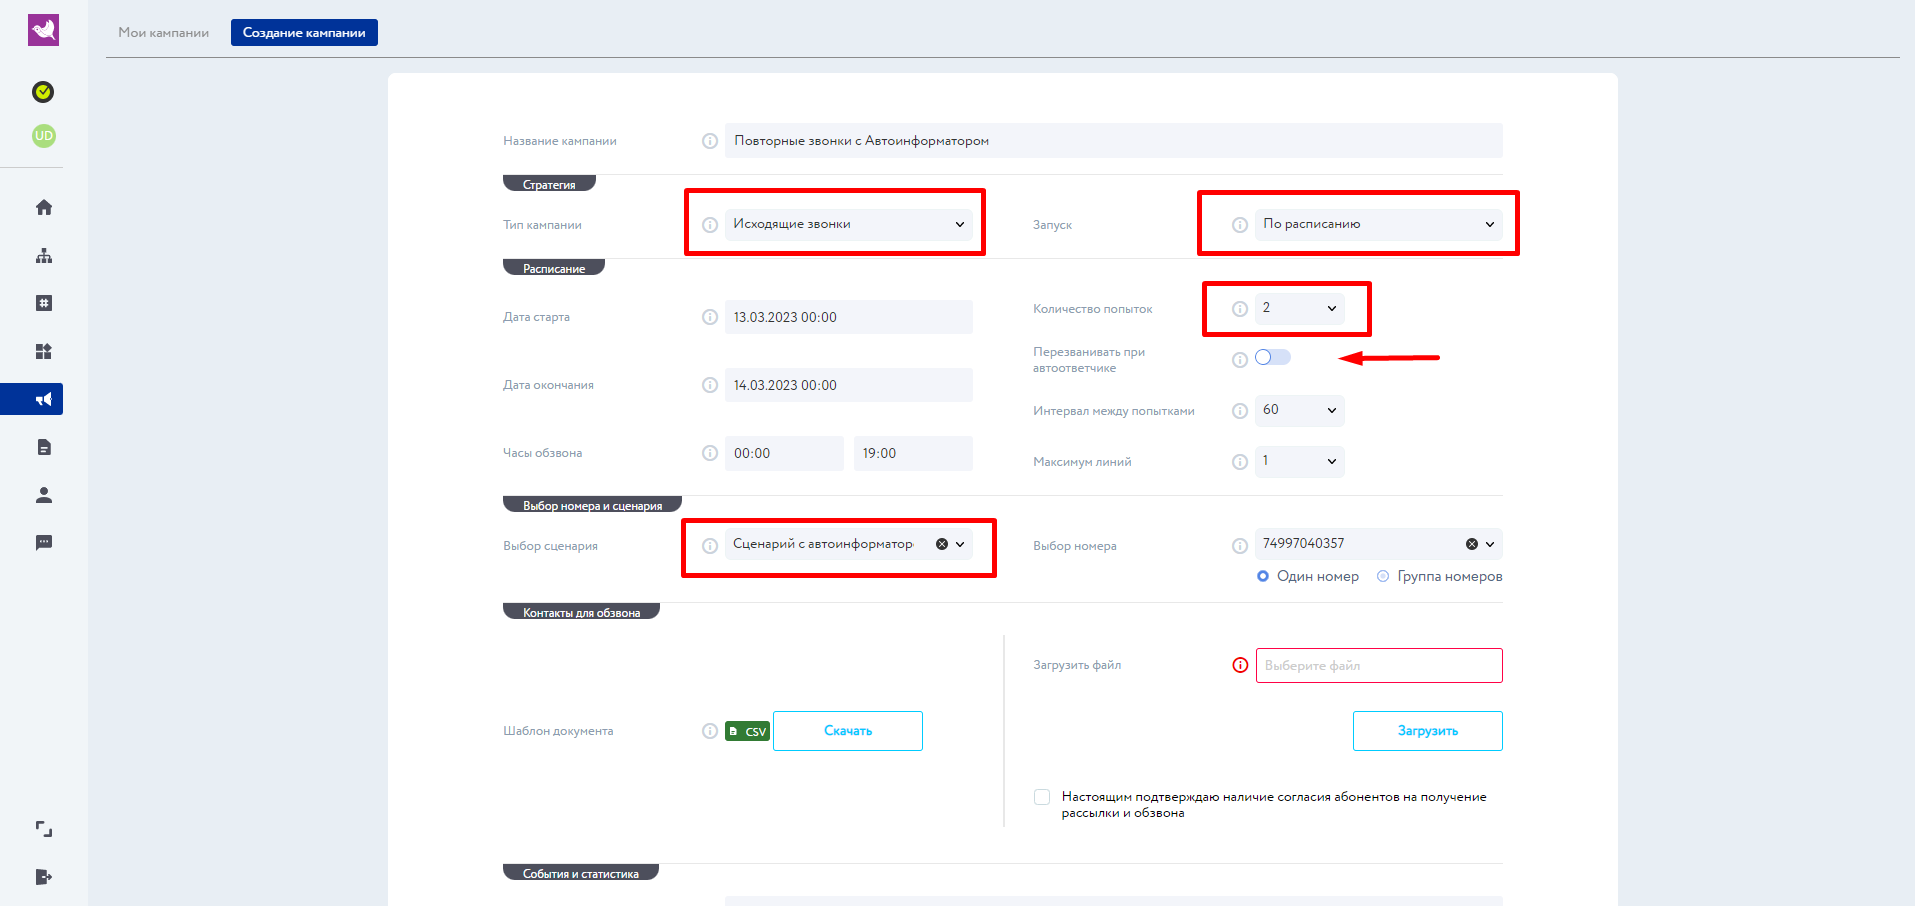This screenshot has width=1915, height=906.
Task: Click info icon next to Дата старта
Action: pyautogui.click(x=710, y=317)
